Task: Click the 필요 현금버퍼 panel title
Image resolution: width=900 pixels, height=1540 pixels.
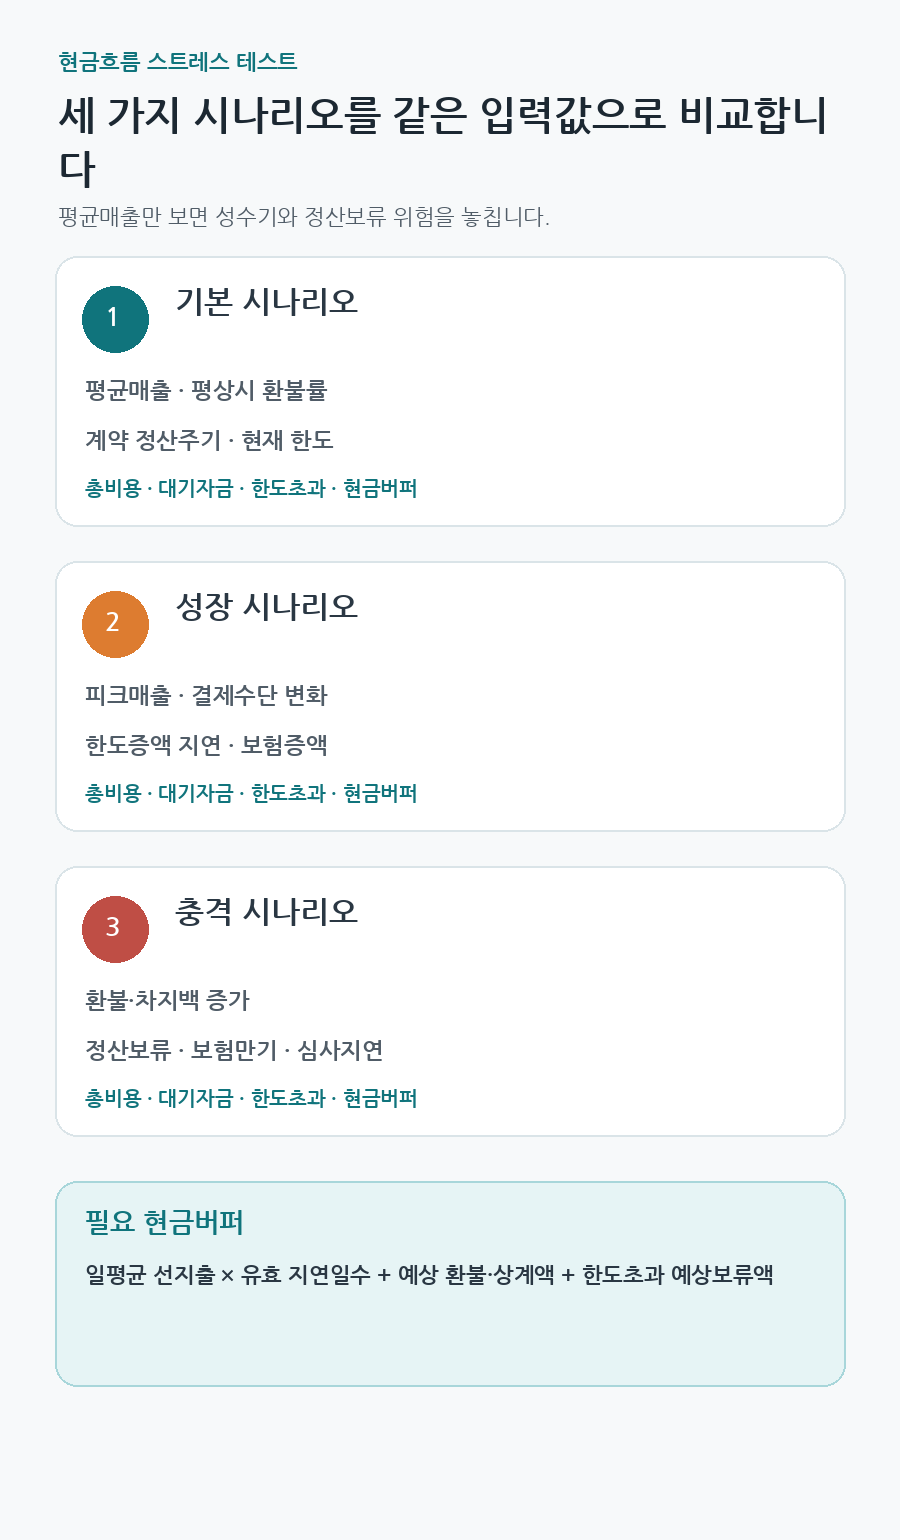Action: point(165,1223)
